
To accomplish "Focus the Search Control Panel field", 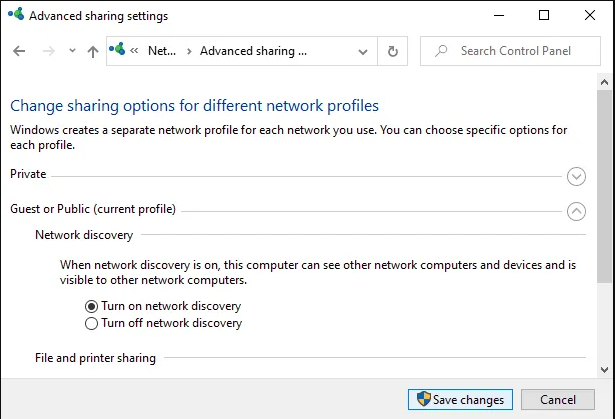I will [x=510, y=51].
